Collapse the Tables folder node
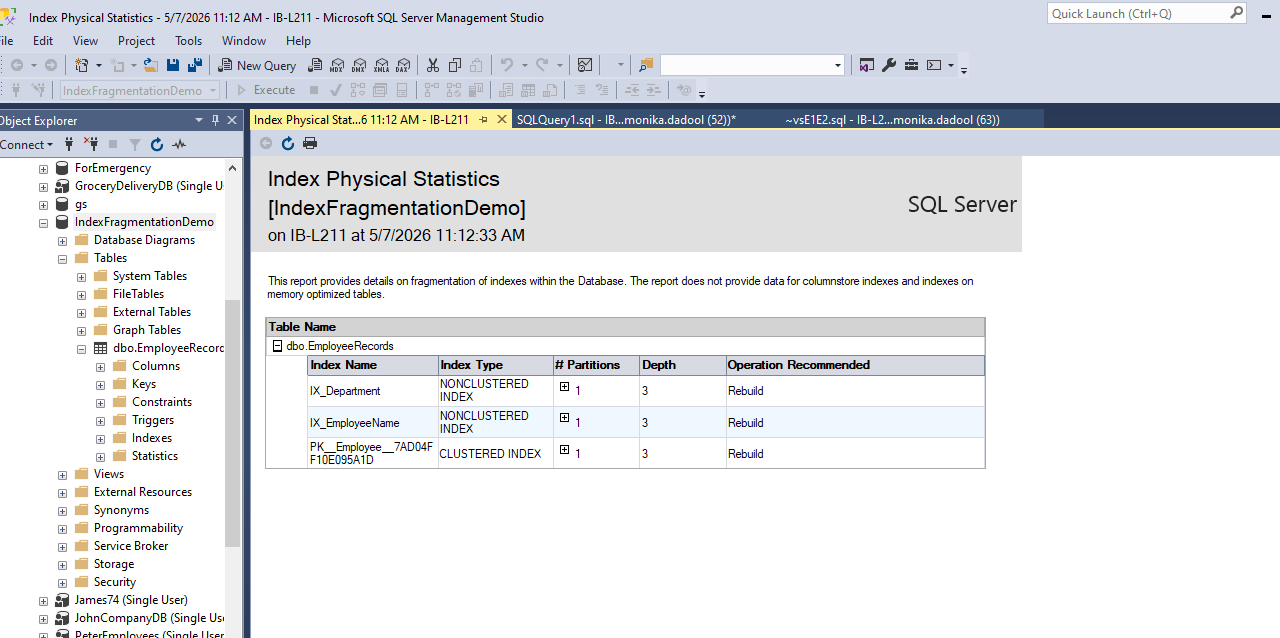Screen dimensions: 1280x638 [62, 258]
